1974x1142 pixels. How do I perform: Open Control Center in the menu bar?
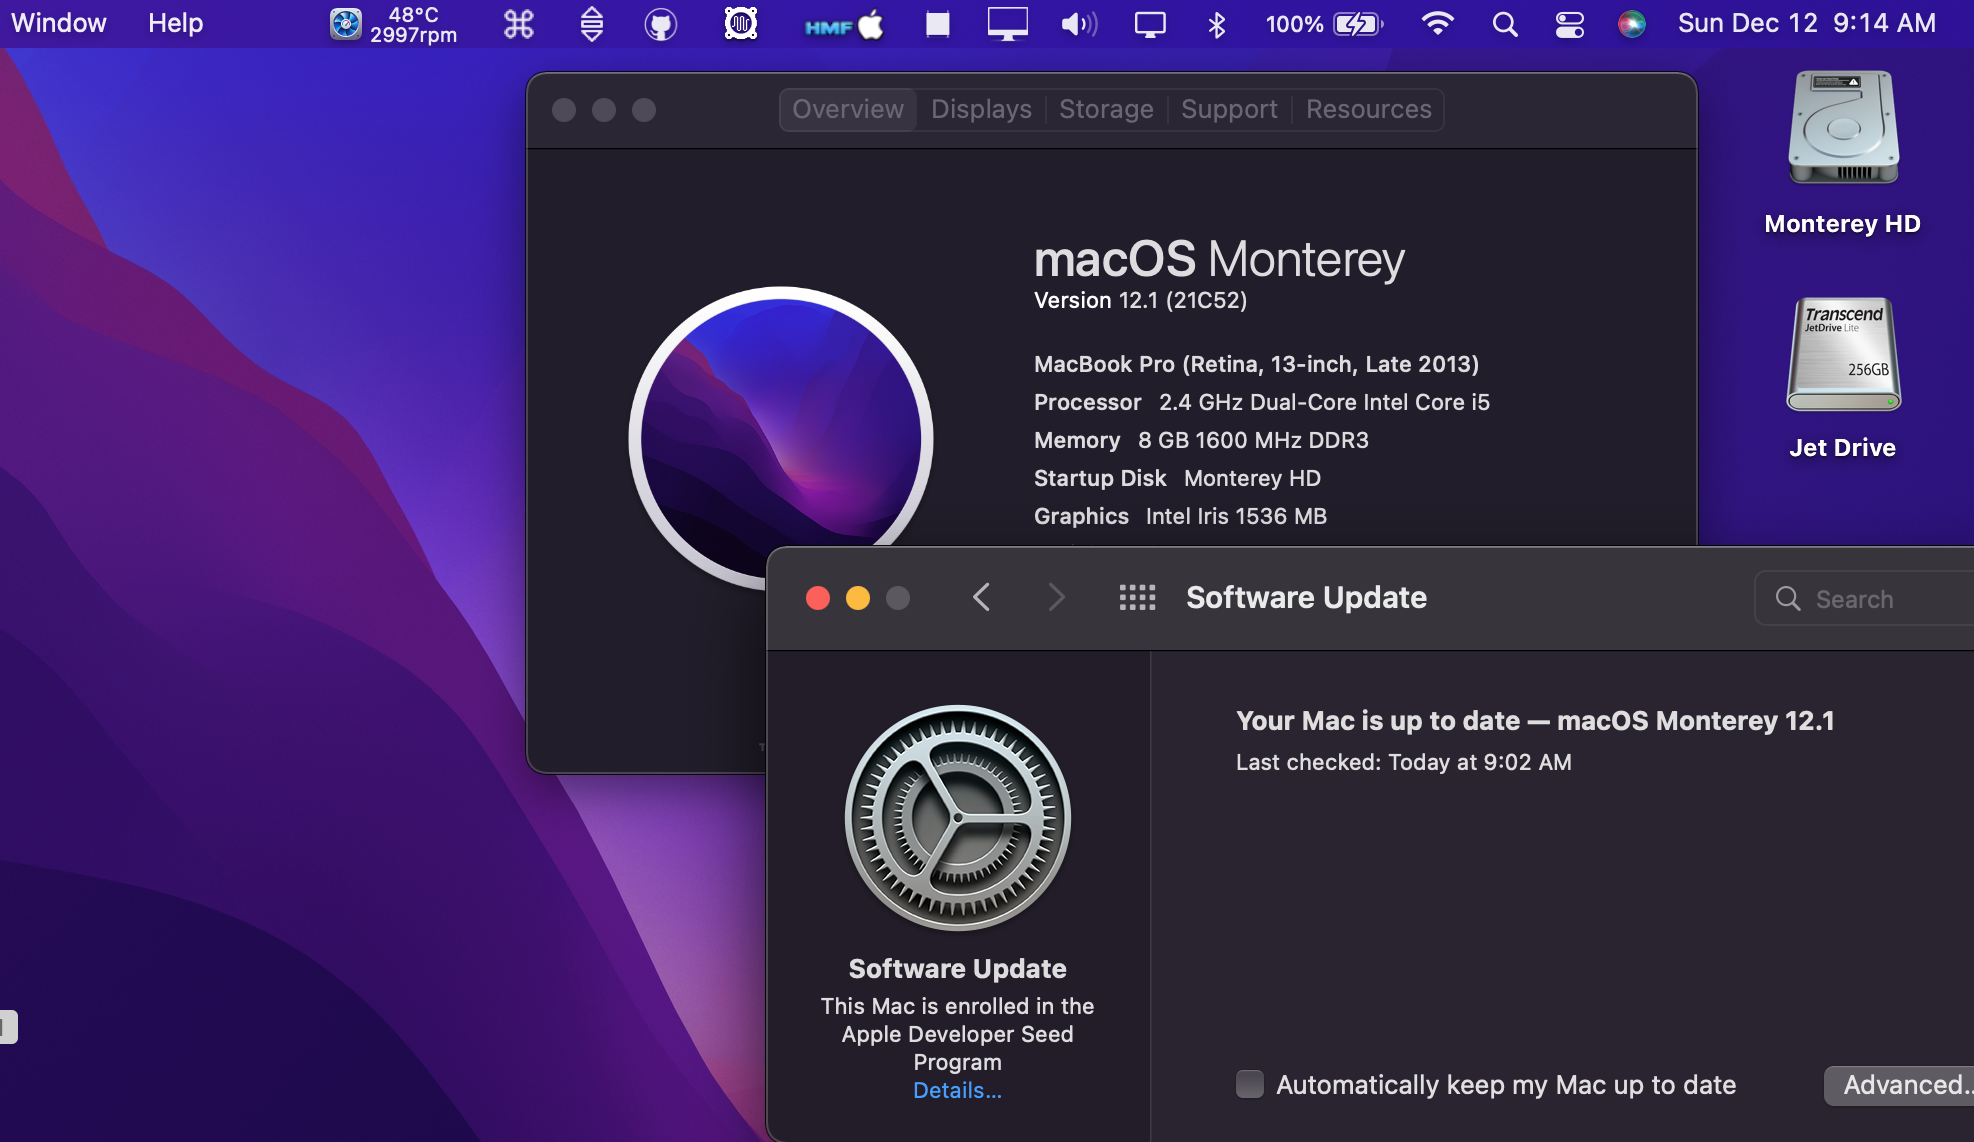tap(1569, 24)
